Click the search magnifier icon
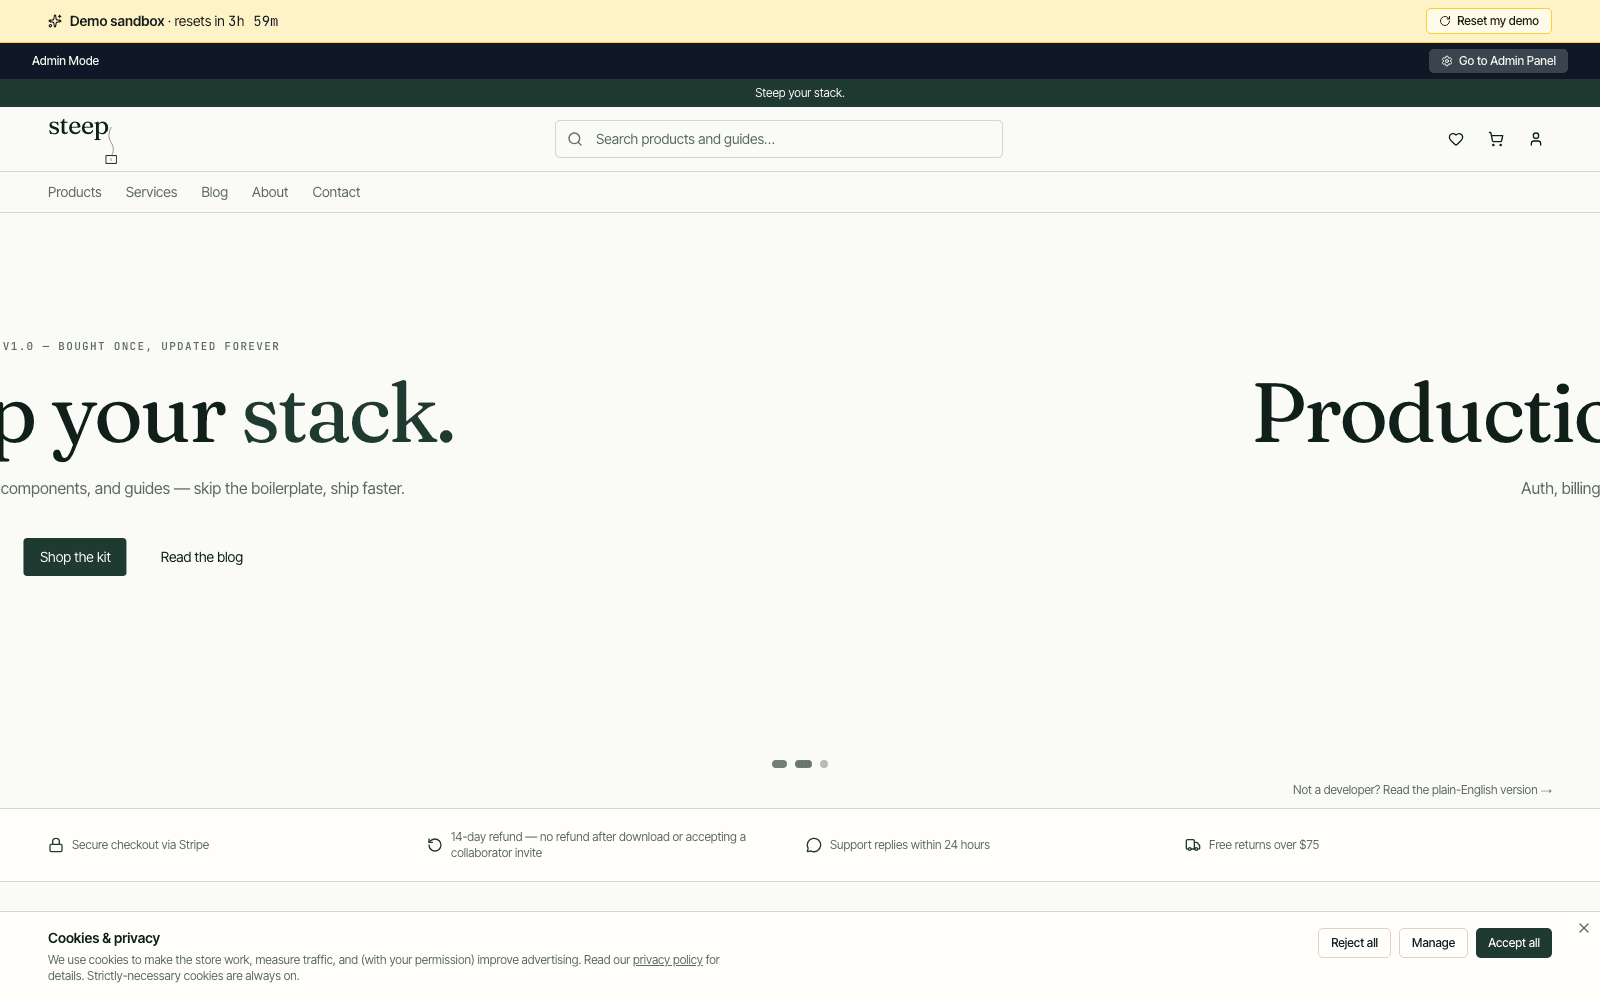 click(575, 139)
